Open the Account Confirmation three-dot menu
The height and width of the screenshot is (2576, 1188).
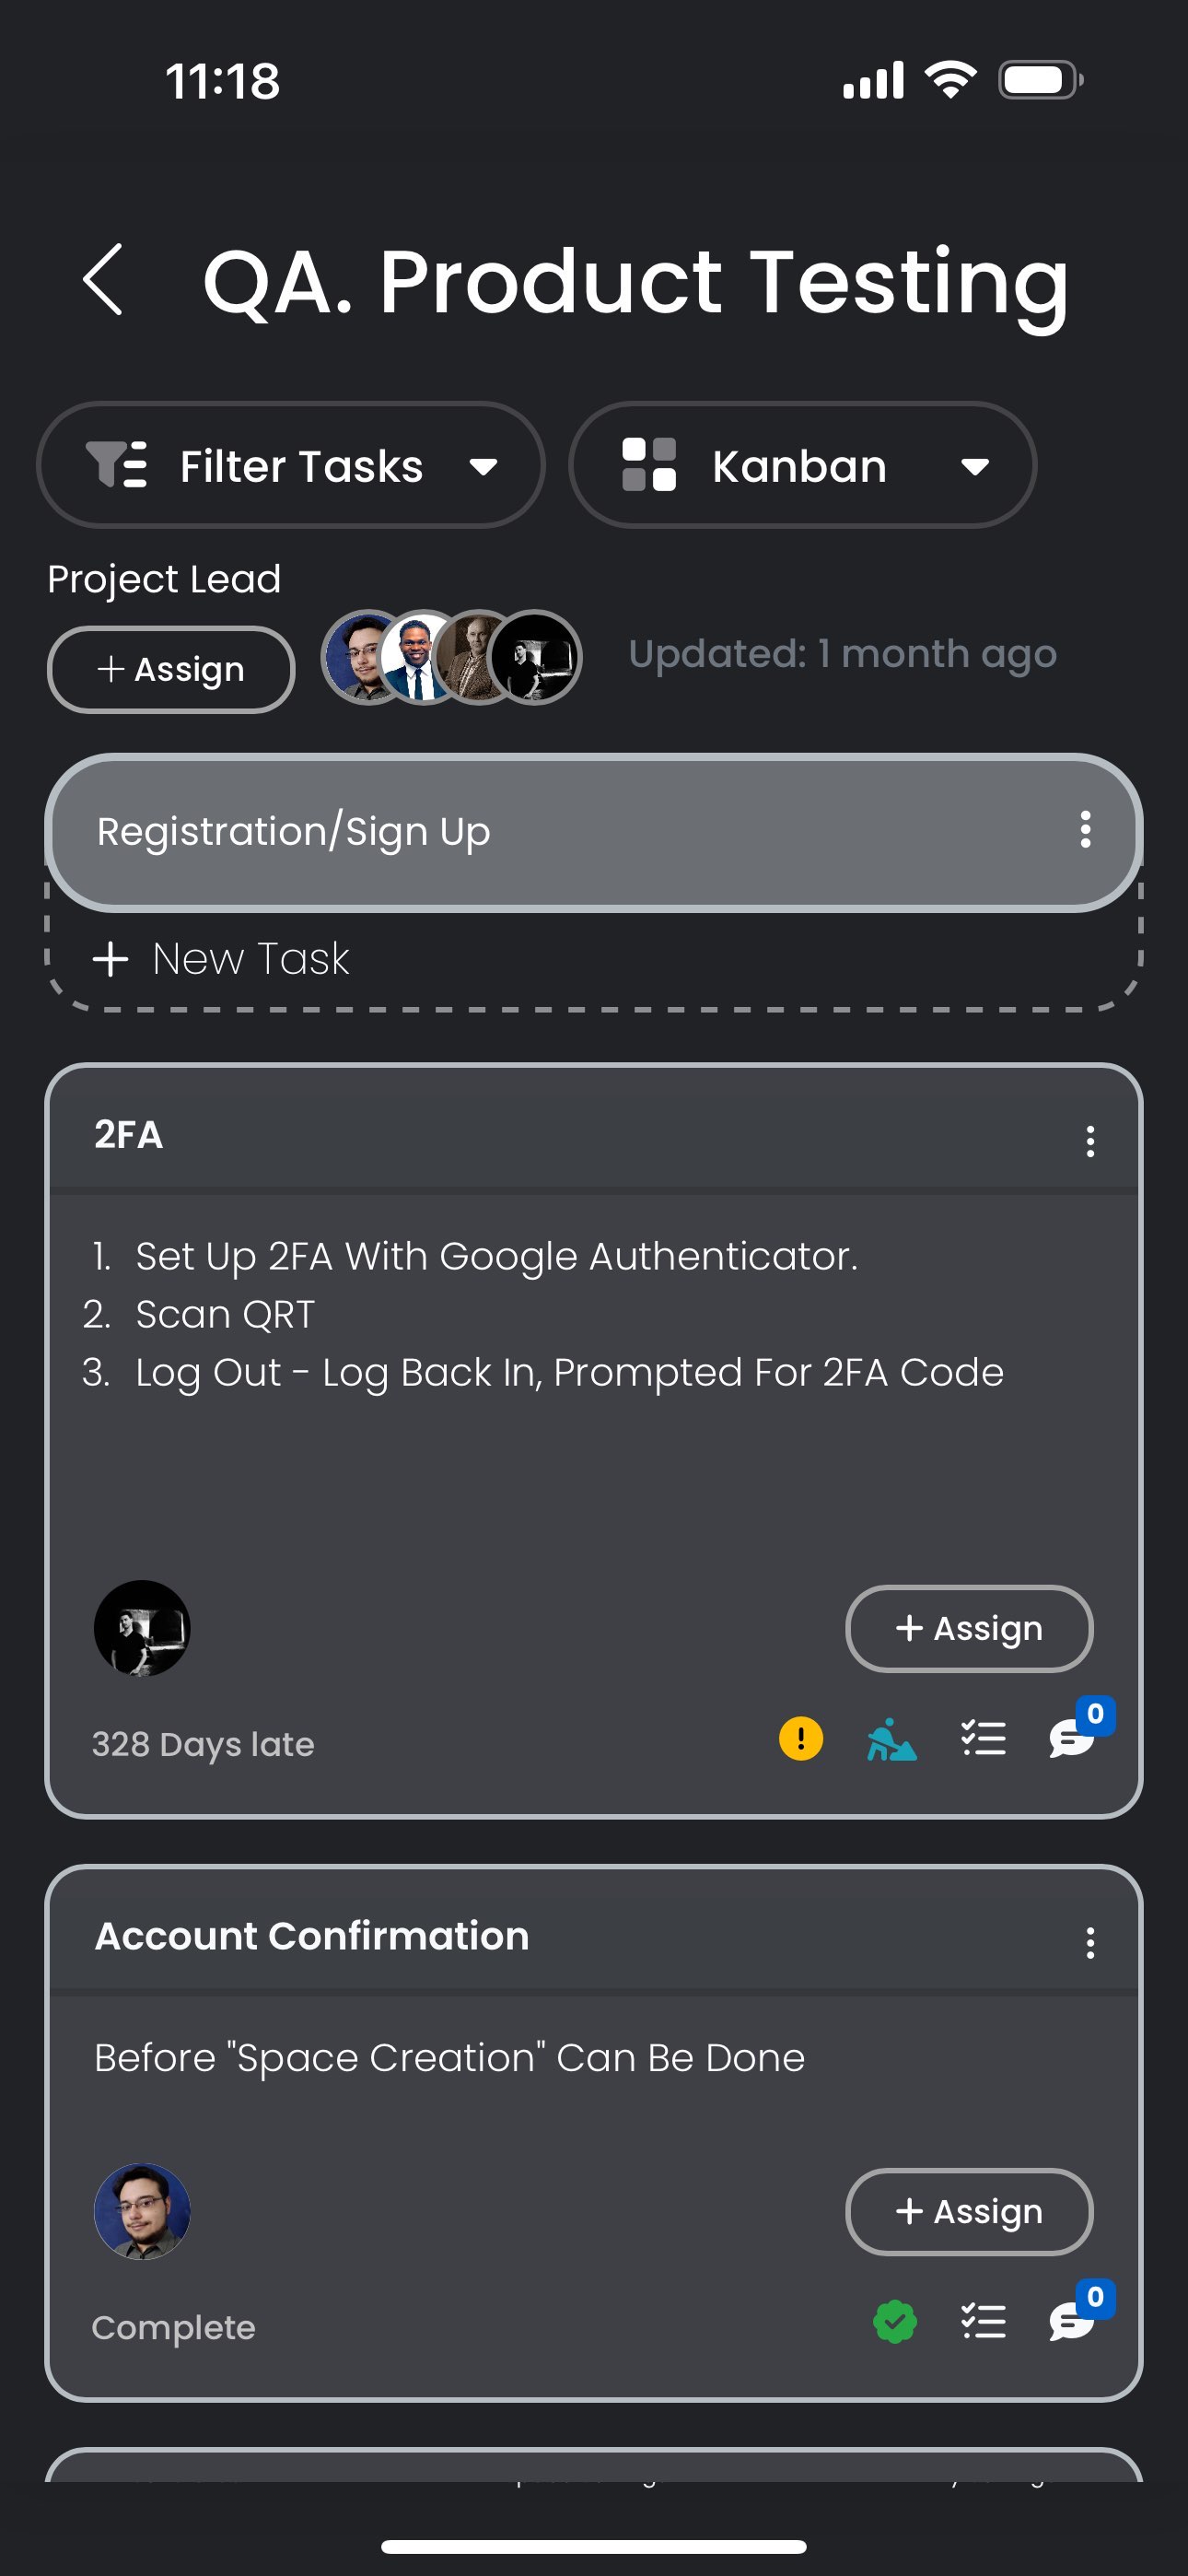(1090, 1943)
